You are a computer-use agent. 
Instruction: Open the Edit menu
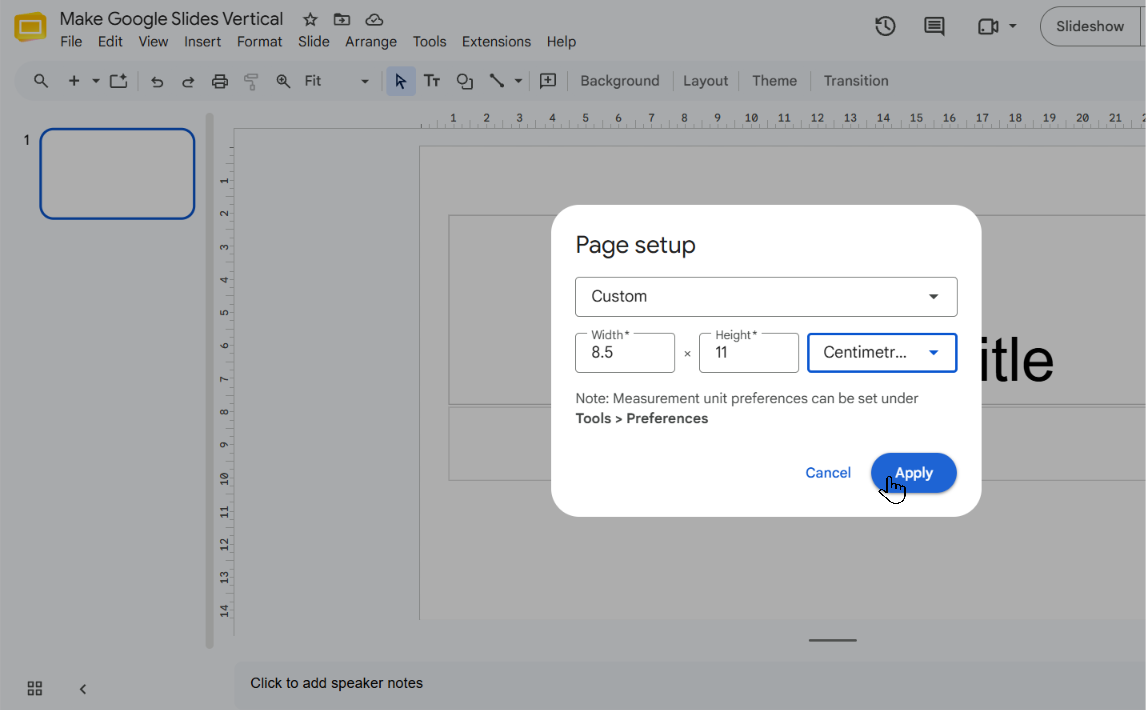110,42
